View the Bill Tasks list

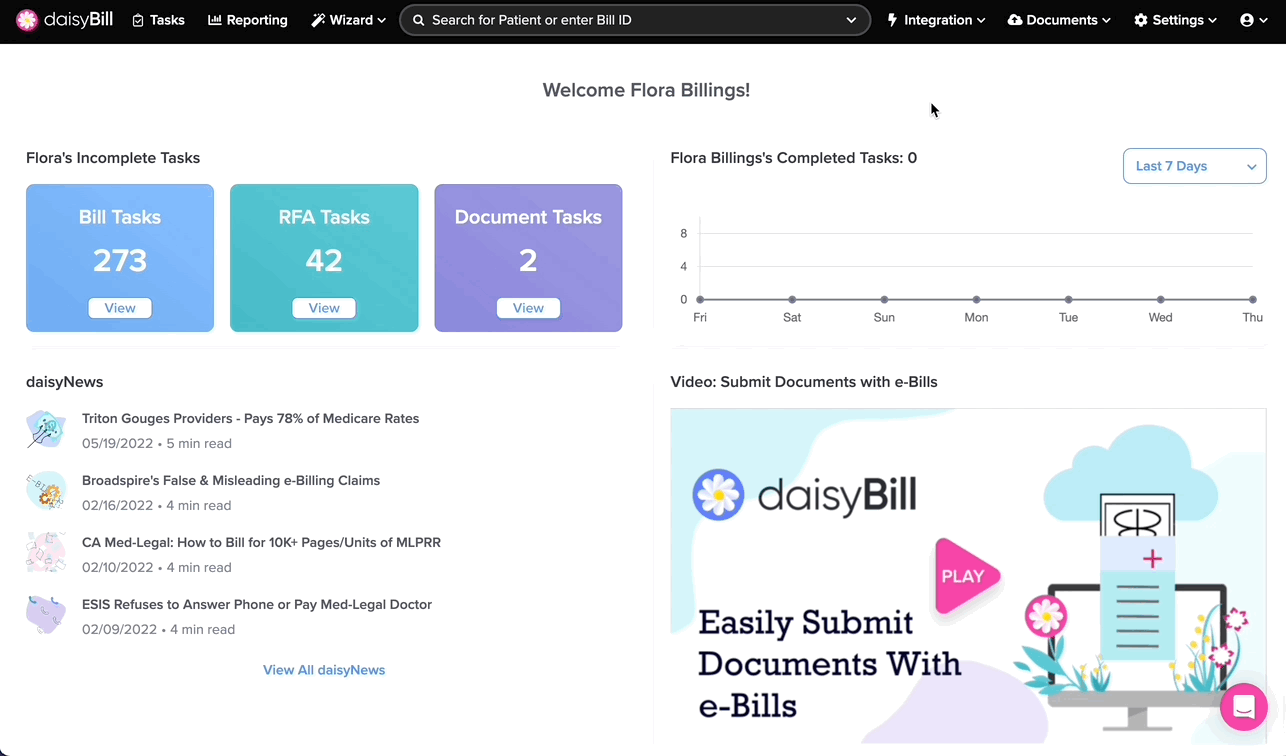[x=120, y=308]
